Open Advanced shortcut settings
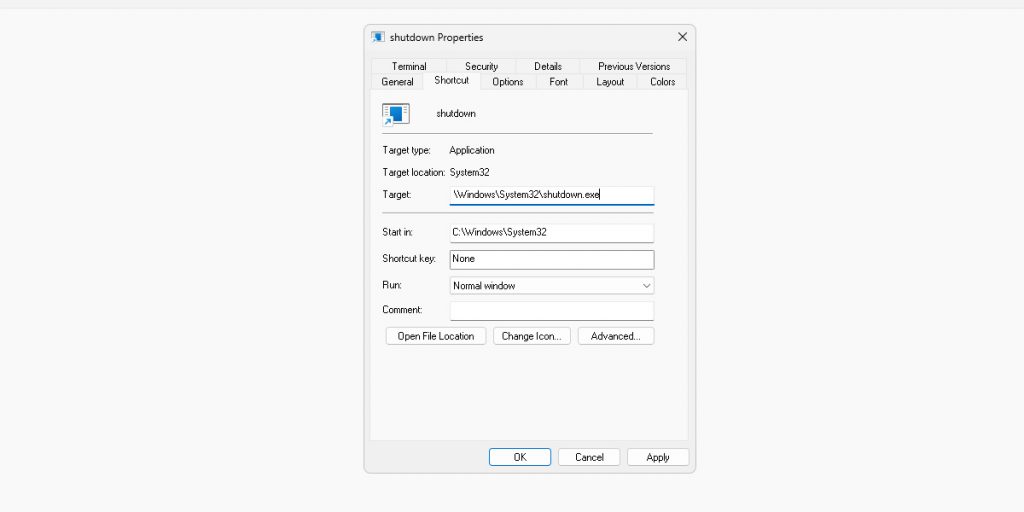The image size is (1024, 512). pos(615,336)
